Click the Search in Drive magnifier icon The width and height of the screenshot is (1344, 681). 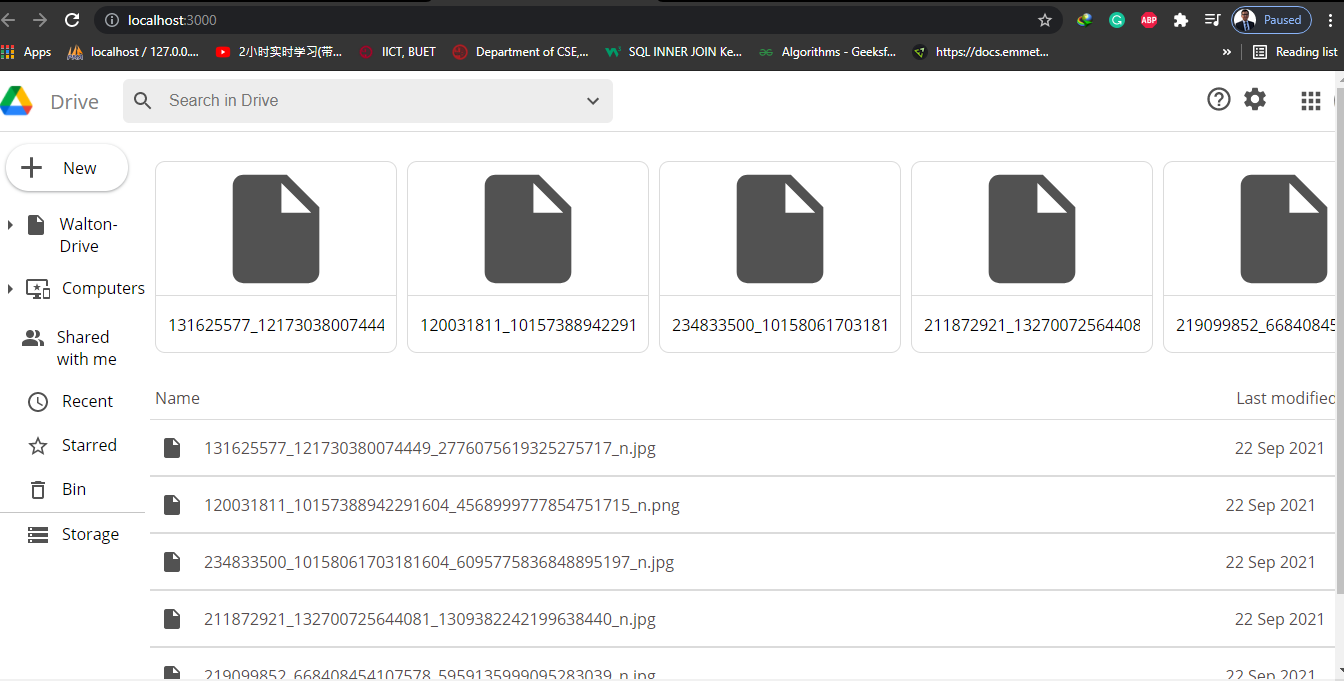click(x=142, y=101)
